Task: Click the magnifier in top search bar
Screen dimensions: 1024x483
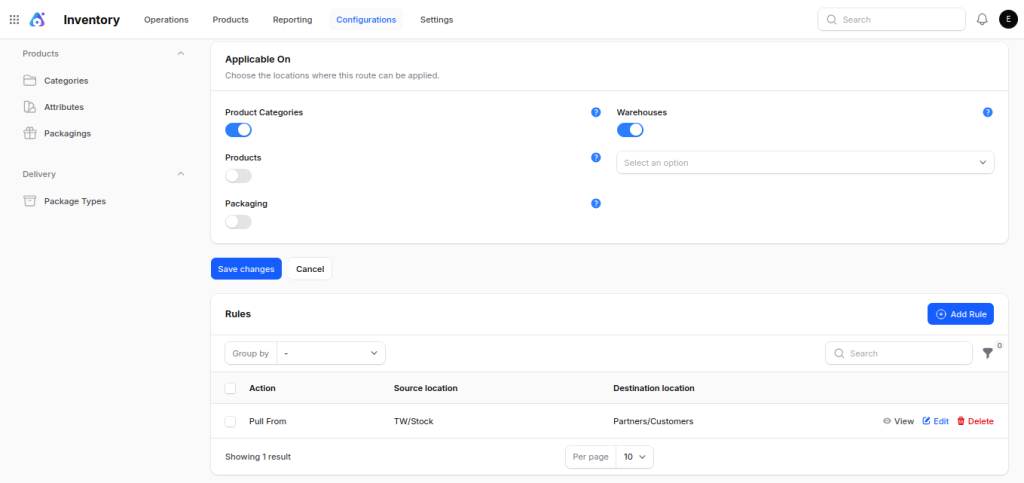Action: coord(831,20)
